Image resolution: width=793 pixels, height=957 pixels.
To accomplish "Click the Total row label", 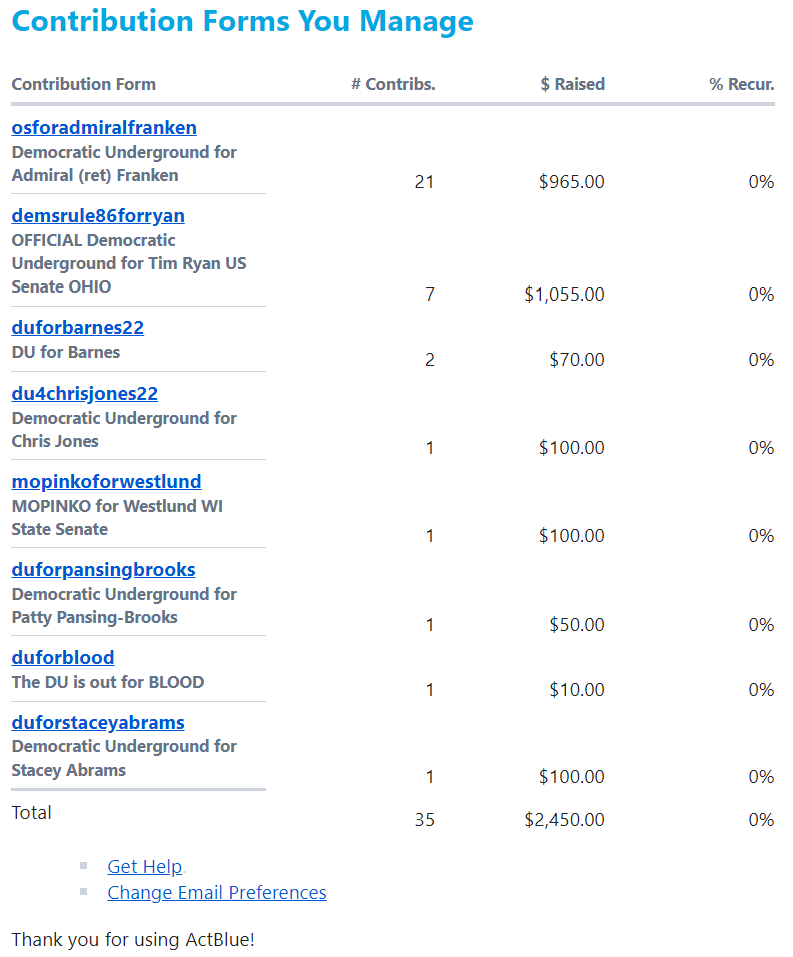I will click(32, 813).
